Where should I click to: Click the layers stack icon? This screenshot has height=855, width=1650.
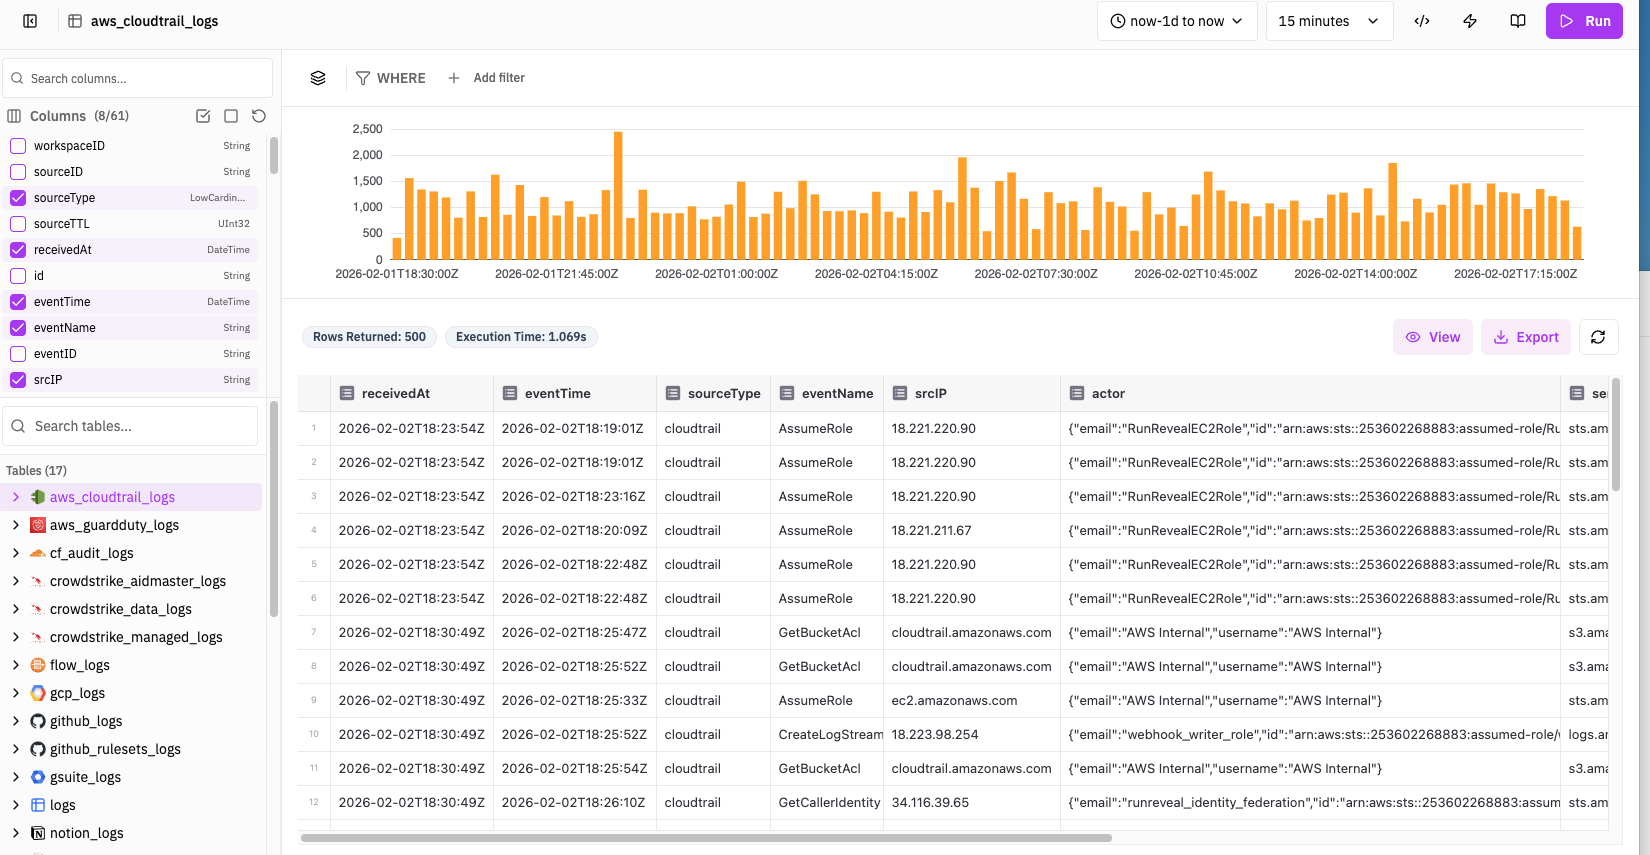(x=318, y=78)
